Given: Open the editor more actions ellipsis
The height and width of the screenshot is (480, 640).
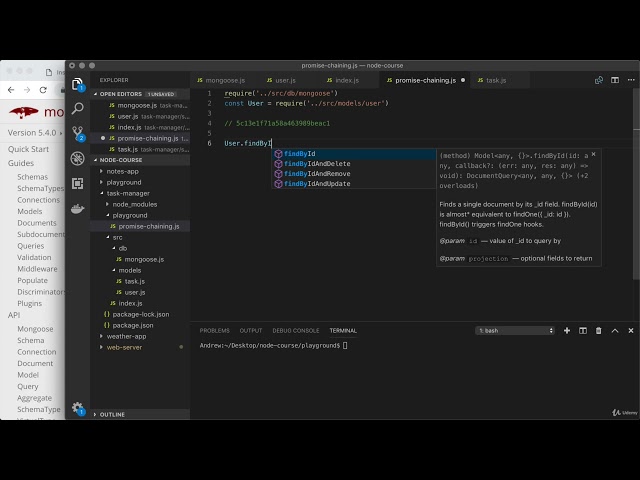Looking at the screenshot, I should coord(631,80).
